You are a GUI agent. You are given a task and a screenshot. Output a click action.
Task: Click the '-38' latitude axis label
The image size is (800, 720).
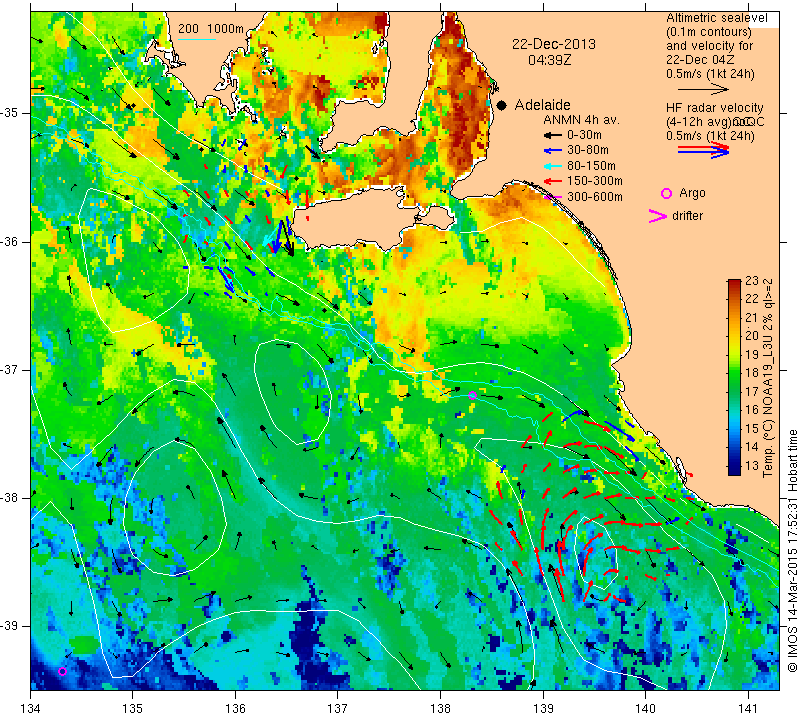(11, 498)
